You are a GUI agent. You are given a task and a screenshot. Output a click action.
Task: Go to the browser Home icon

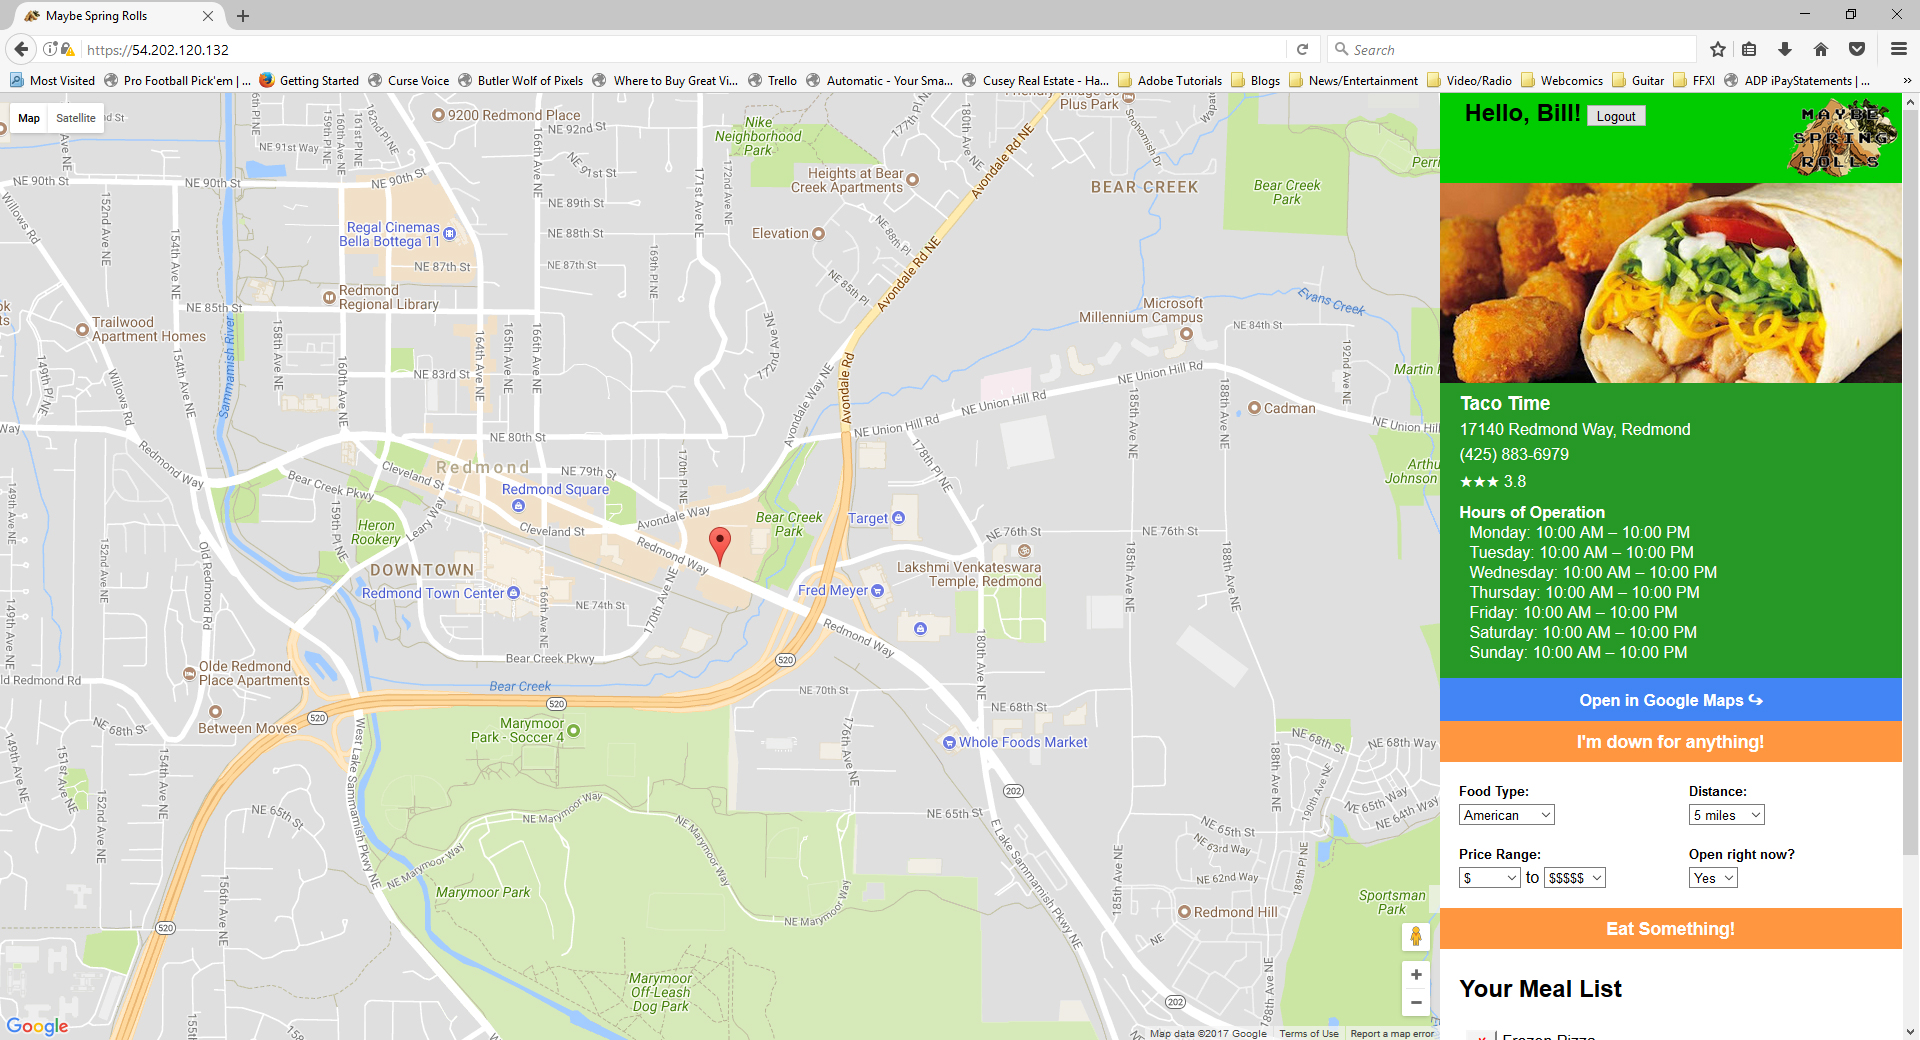(x=1821, y=49)
